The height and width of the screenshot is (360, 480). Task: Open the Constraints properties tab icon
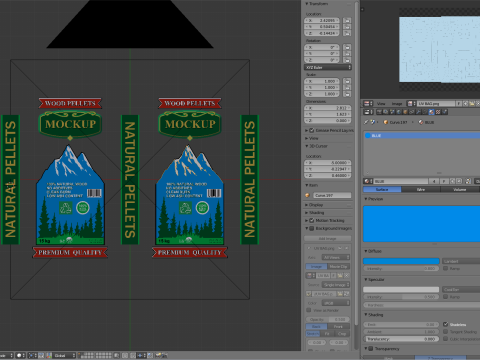pyautogui.click(x=412, y=112)
